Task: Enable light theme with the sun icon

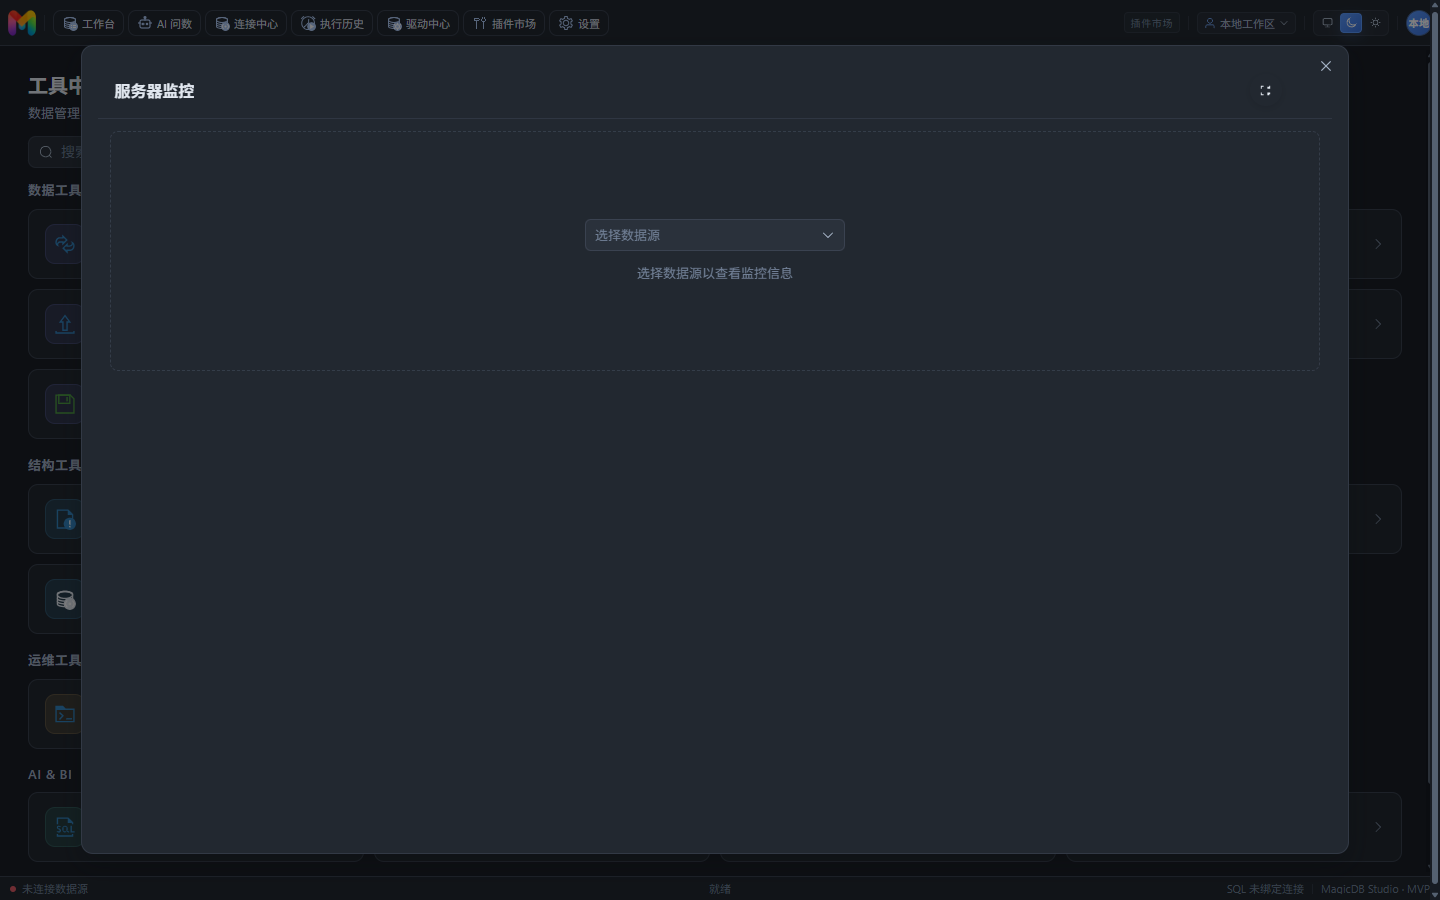Action: (1376, 23)
